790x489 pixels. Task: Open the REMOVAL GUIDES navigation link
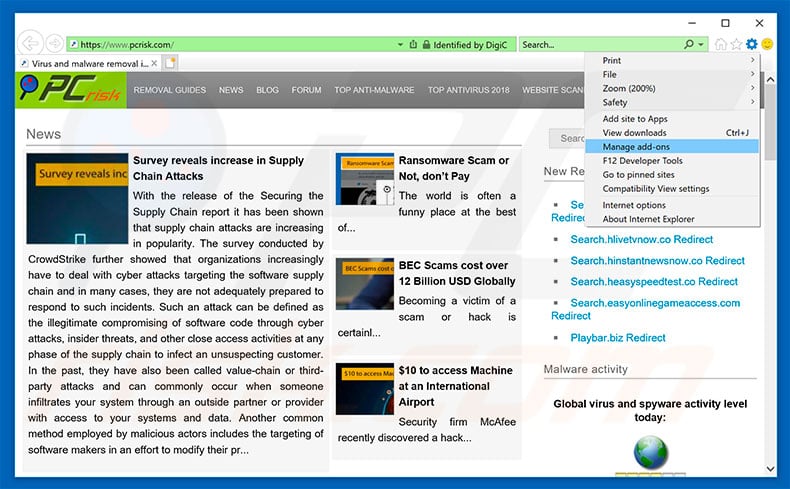[170, 90]
